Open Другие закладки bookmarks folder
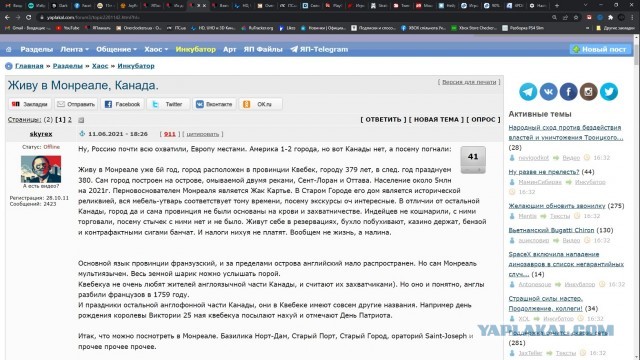 tap(616, 28)
